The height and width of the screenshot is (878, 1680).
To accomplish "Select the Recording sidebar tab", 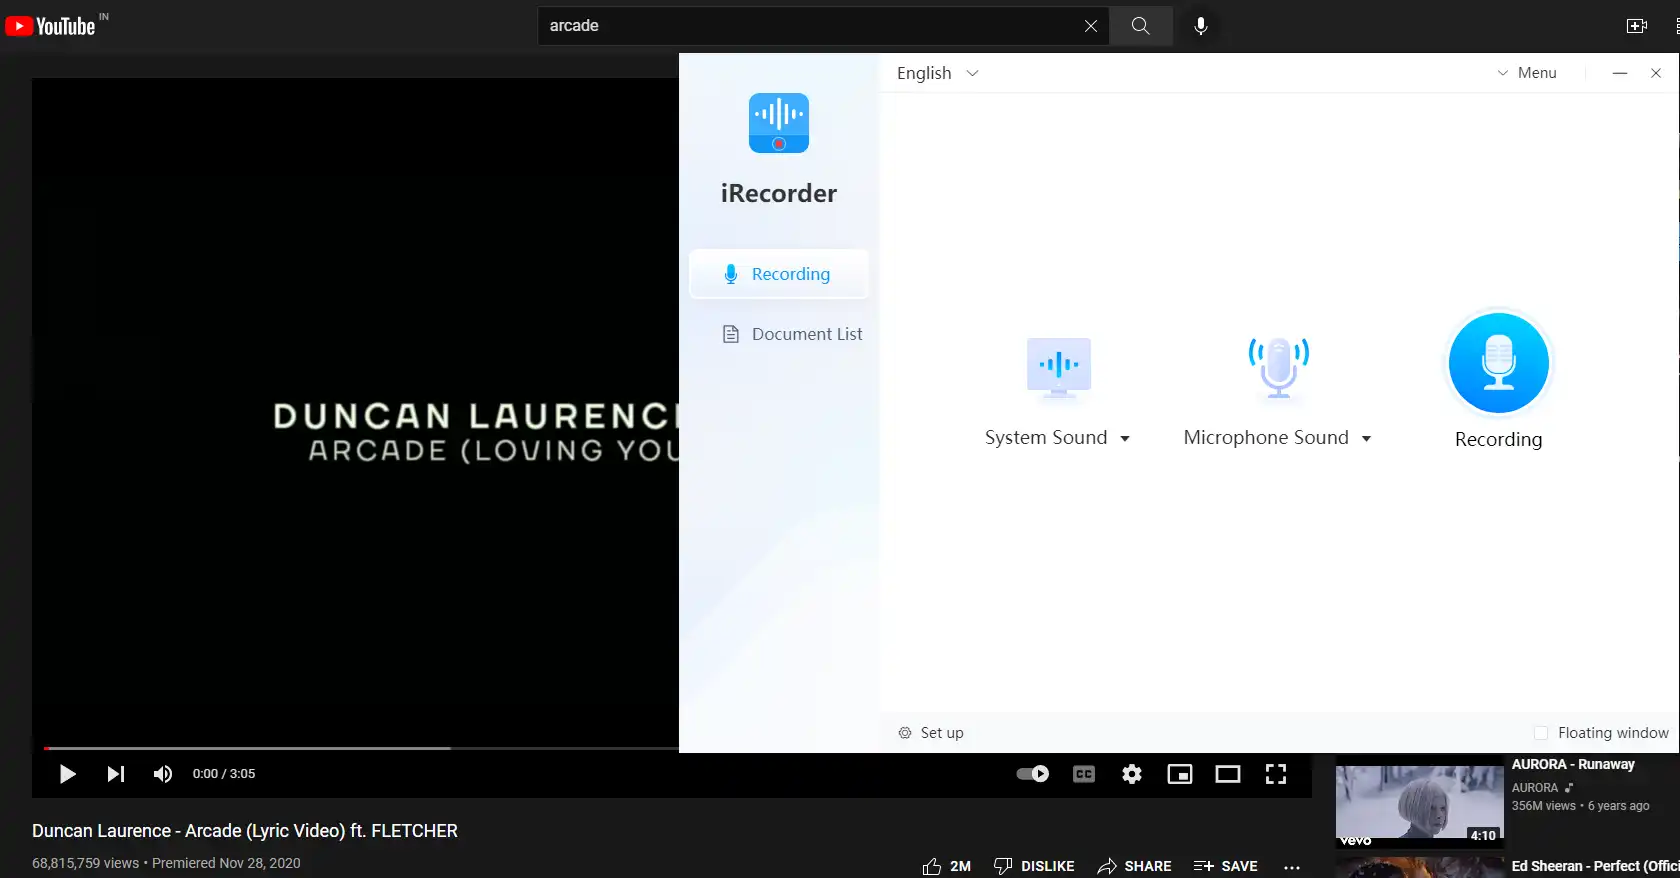I will pos(779,274).
